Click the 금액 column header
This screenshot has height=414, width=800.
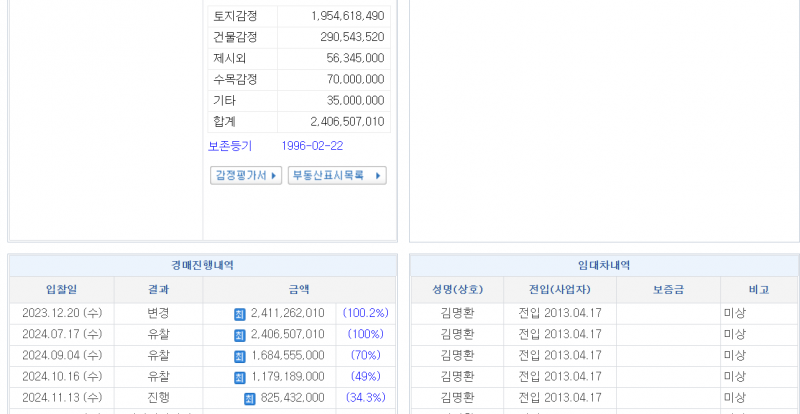tap(299, 290)
